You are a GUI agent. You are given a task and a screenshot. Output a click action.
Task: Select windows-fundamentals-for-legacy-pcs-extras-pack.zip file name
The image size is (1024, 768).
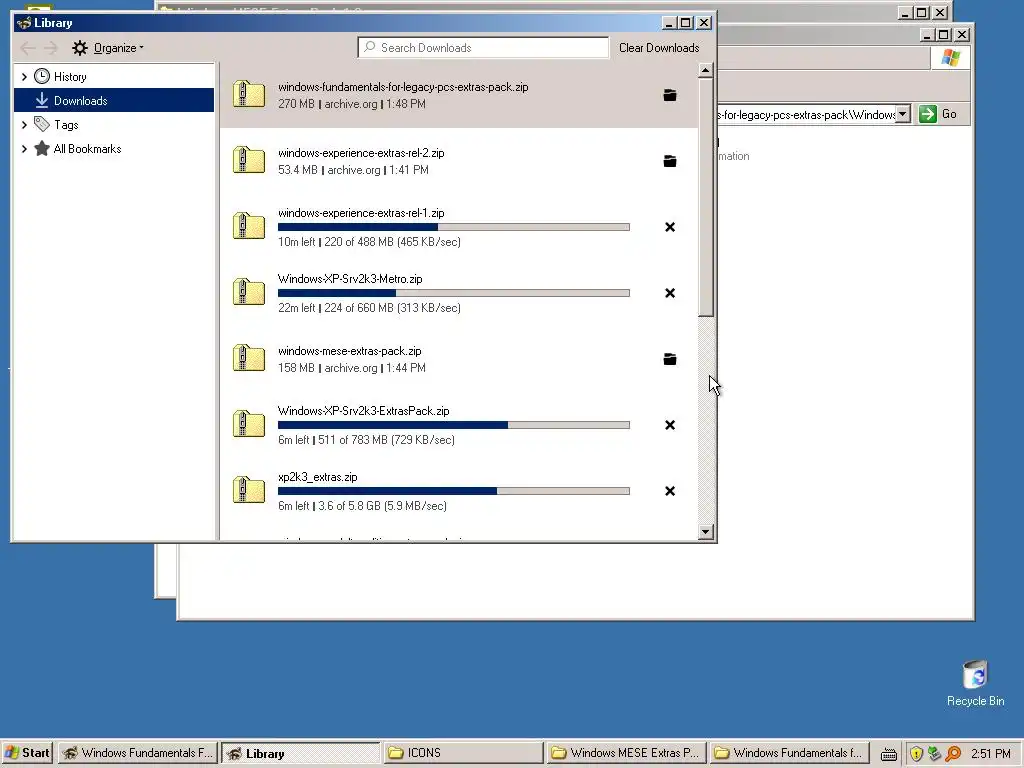(403, 87)
